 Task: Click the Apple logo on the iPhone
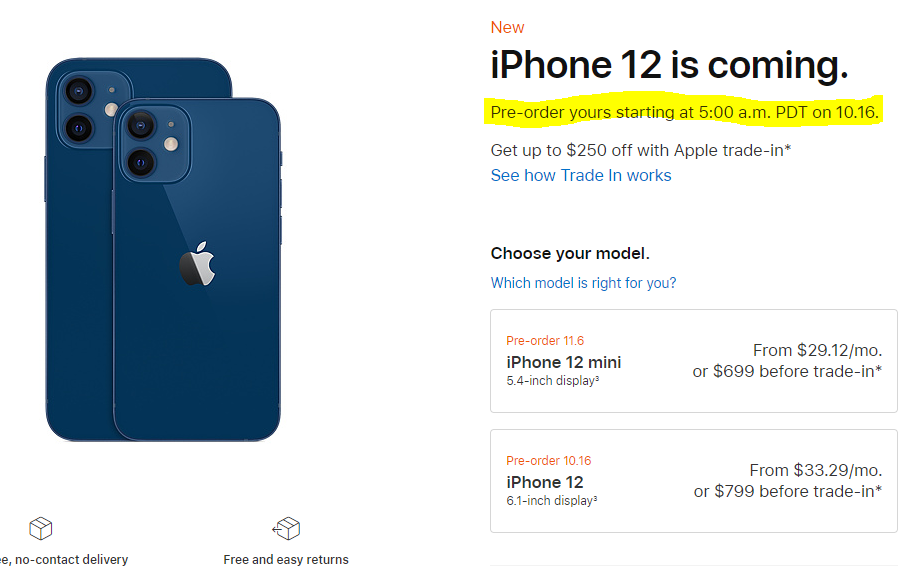[197, 264]
